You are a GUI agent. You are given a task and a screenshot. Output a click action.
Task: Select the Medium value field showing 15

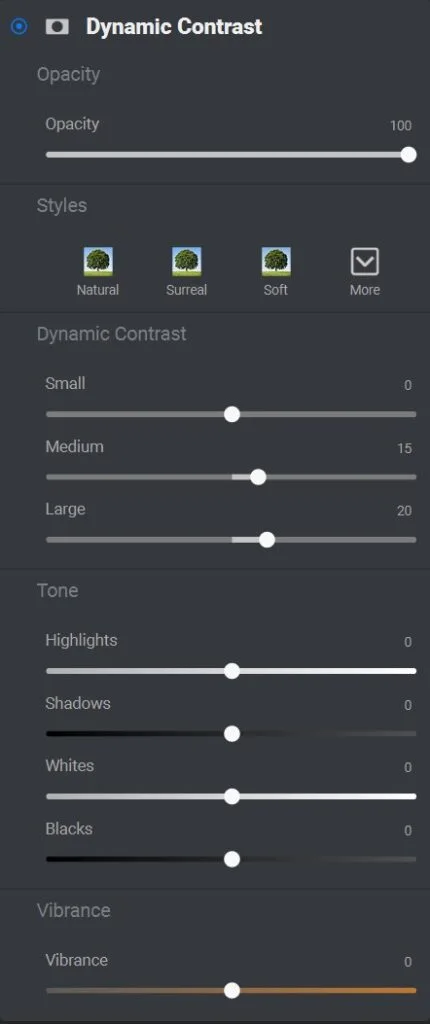pos(405,449)
